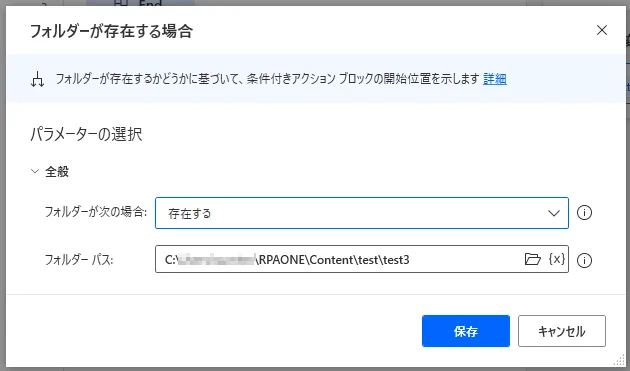
Task: Click the conditional branch icon in banner
Action: [x=37, y=79]
